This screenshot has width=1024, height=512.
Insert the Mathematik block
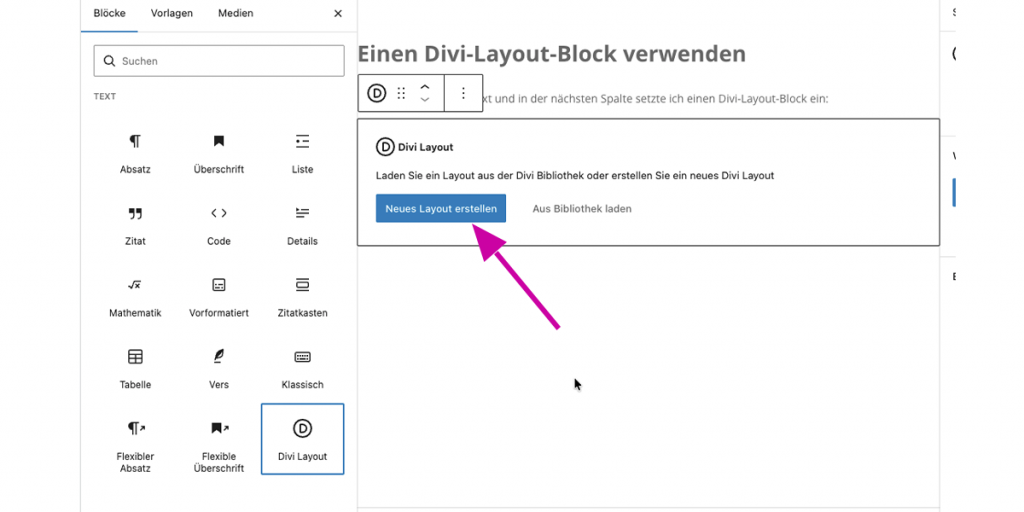pos(135,297)
